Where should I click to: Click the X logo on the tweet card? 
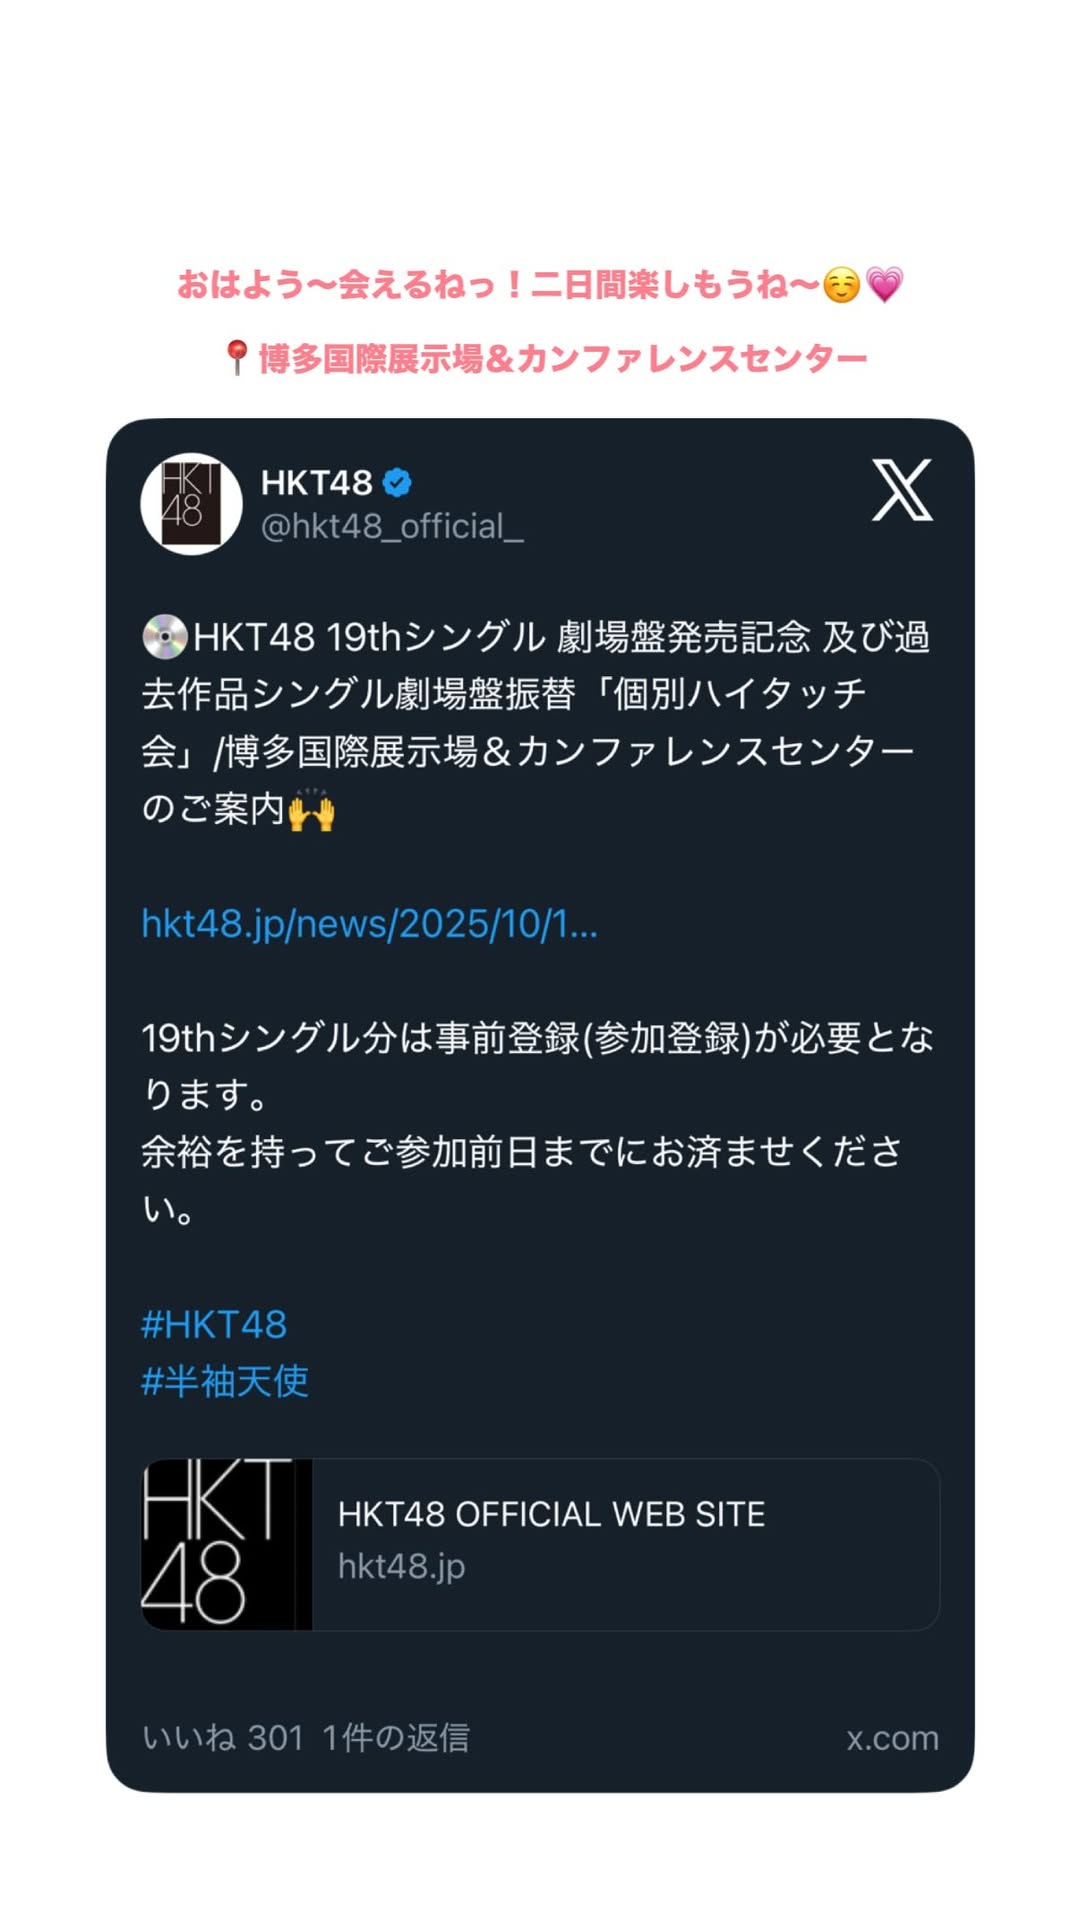[x=902, y=490]
